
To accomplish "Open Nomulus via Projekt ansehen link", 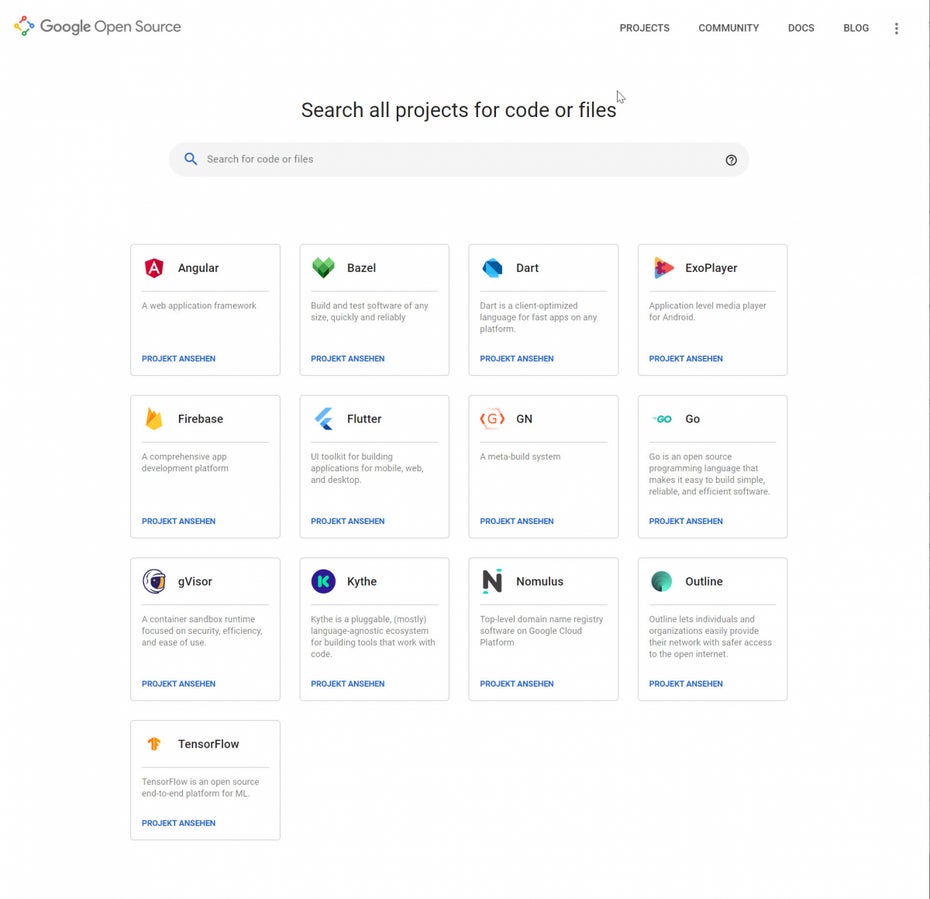I will click(x=517, y=684).
